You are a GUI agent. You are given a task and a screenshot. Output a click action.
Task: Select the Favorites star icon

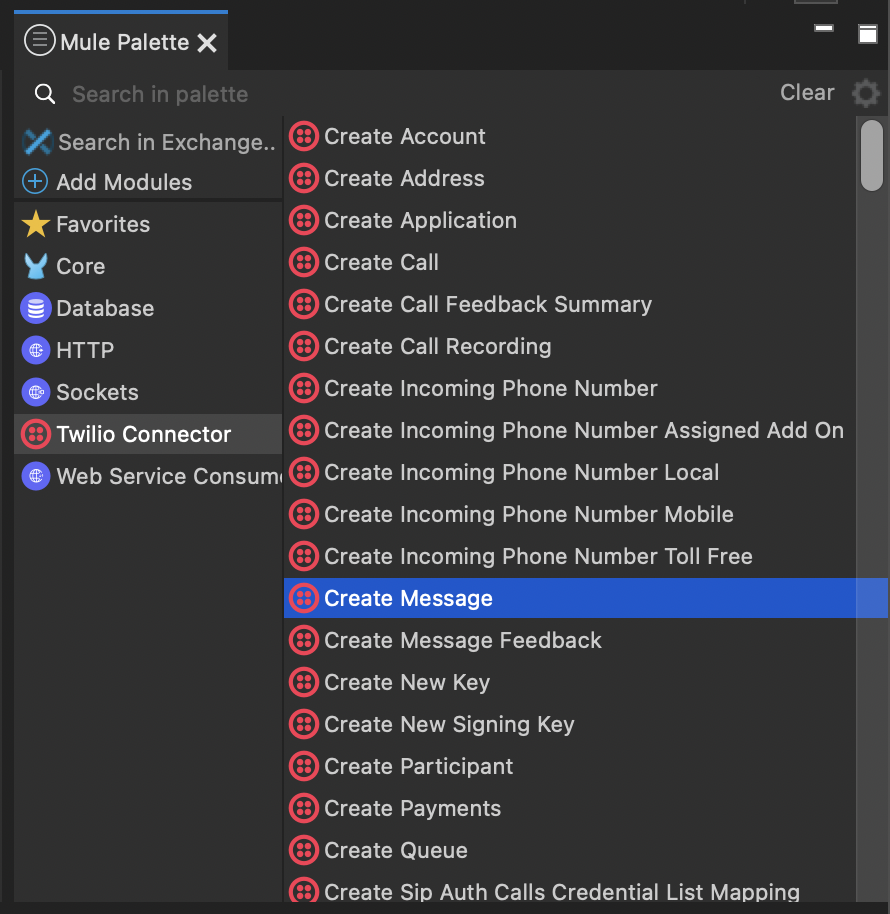point(36,224)
